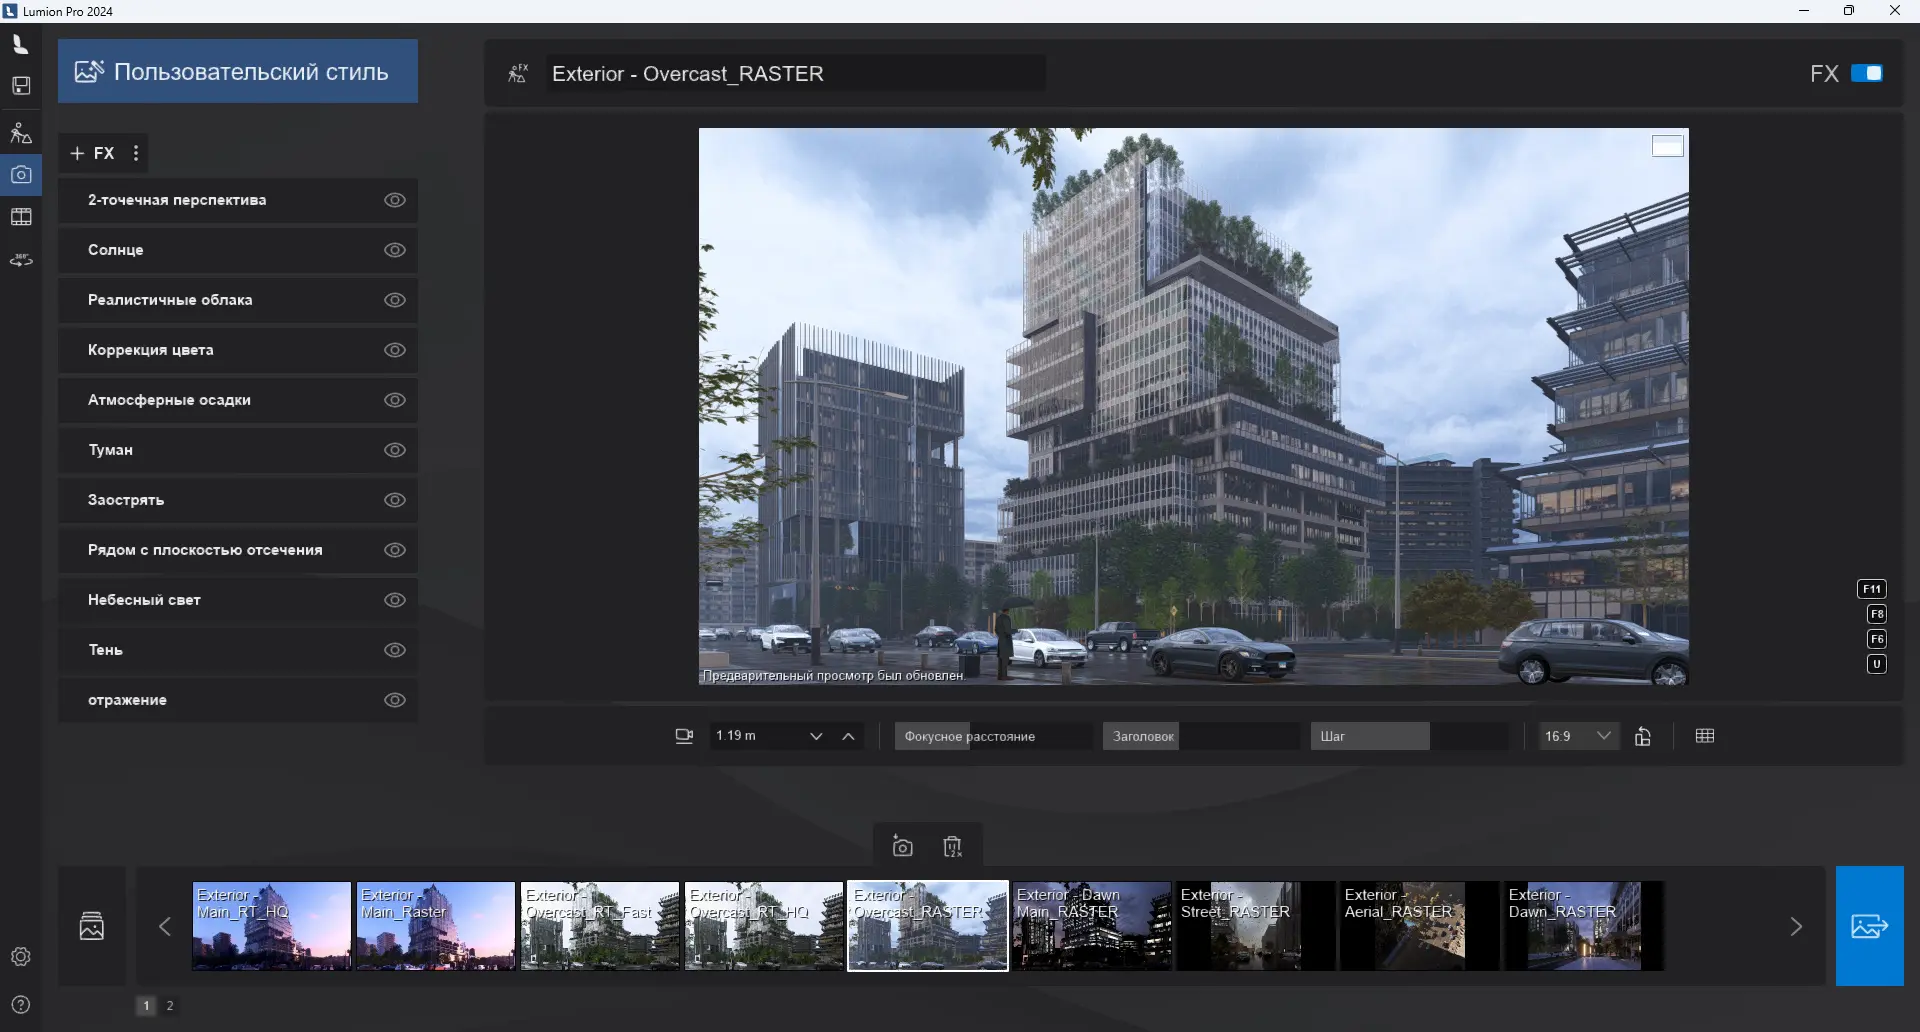Click the Пользовательский стиль button

click(238, 71)
